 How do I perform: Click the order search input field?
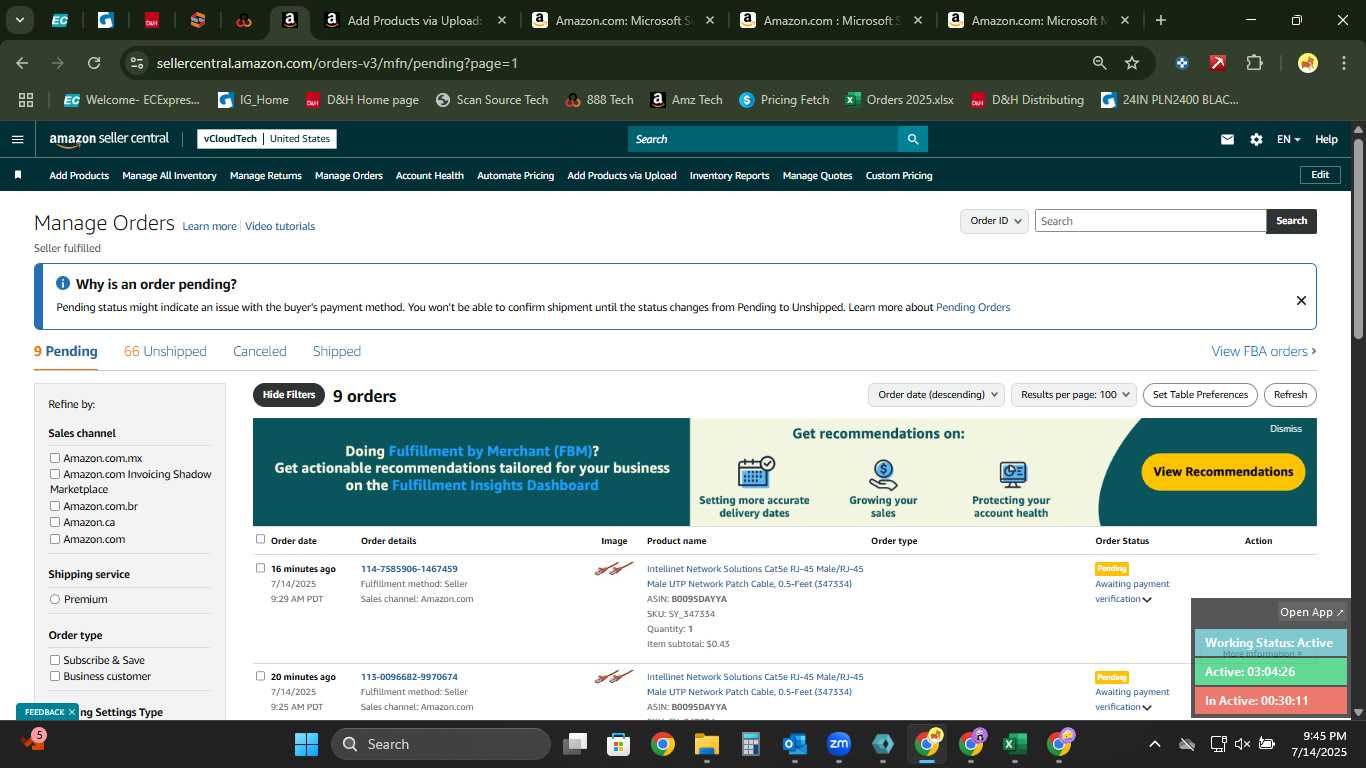[x=1150, y=221]
